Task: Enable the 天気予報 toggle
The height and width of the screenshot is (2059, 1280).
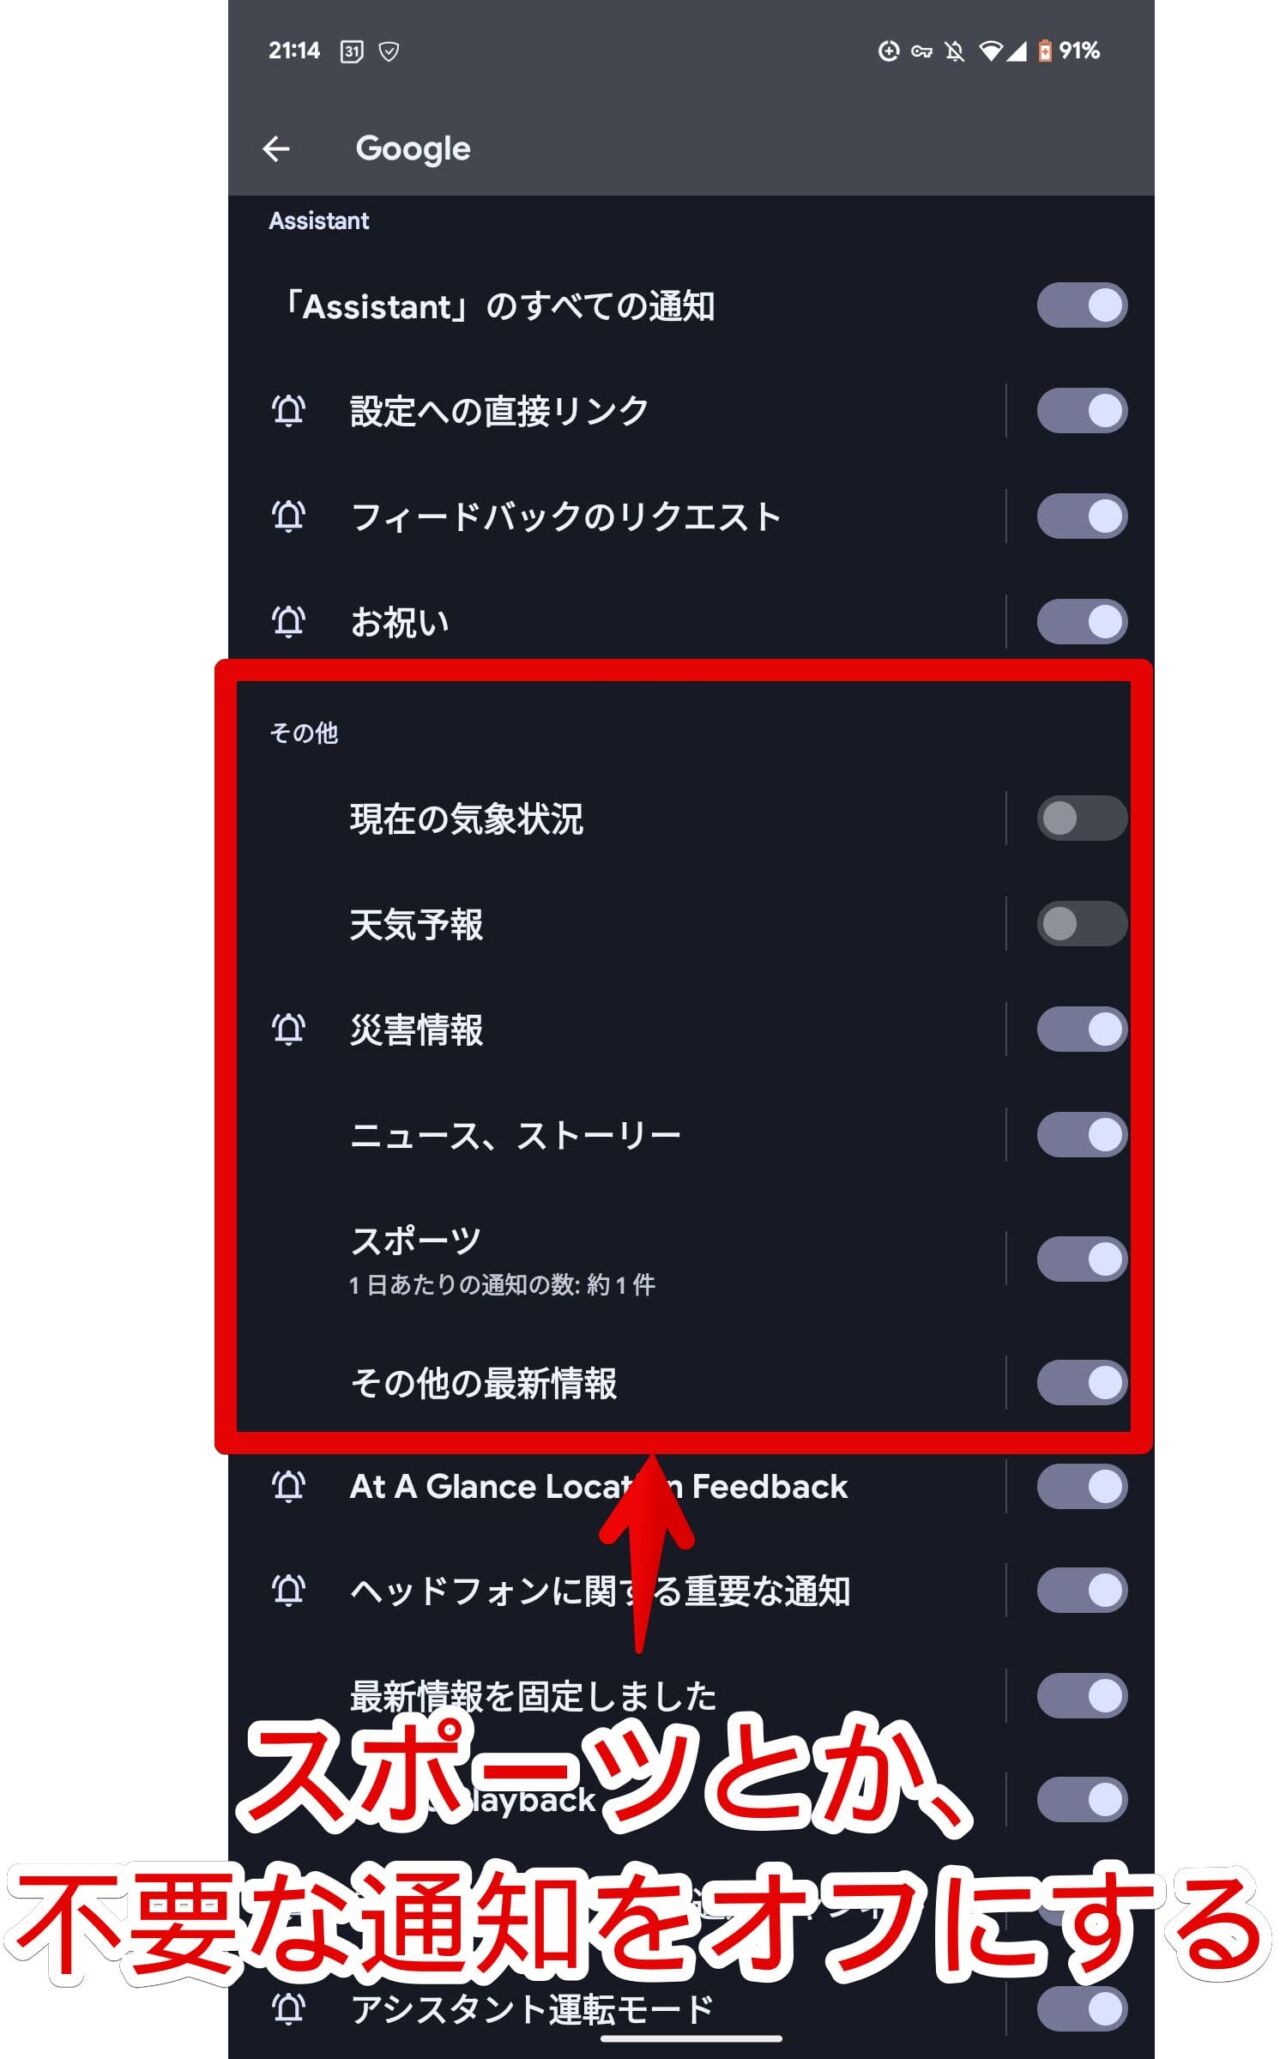Action: pyautogui.click(x=1081, y=924)
